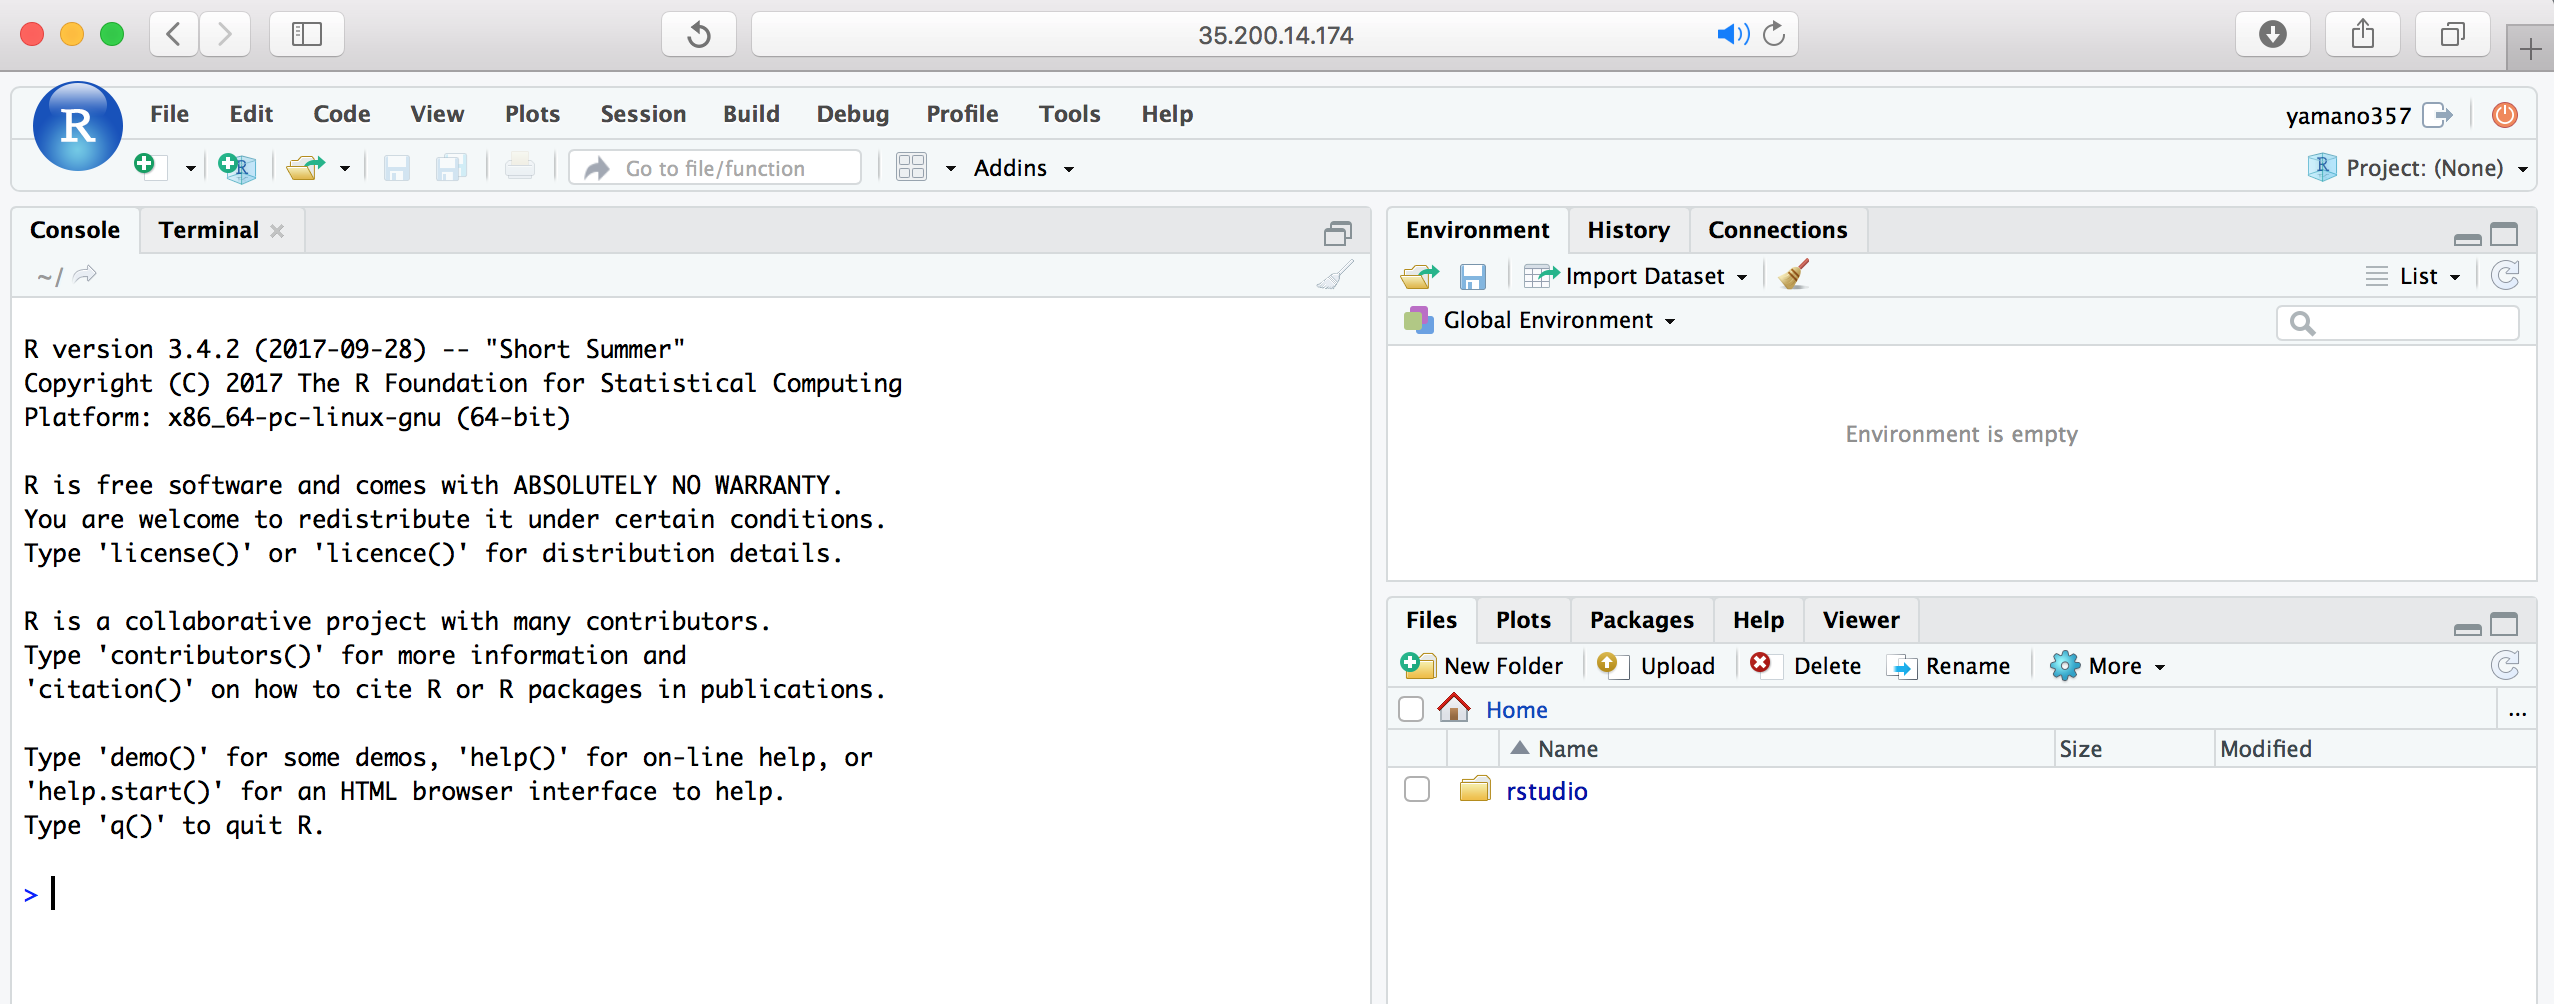Viewport: 2554px width, 1004px height.
Task: Click the Home breadcrumb link
Action: tap(1516, 710)
